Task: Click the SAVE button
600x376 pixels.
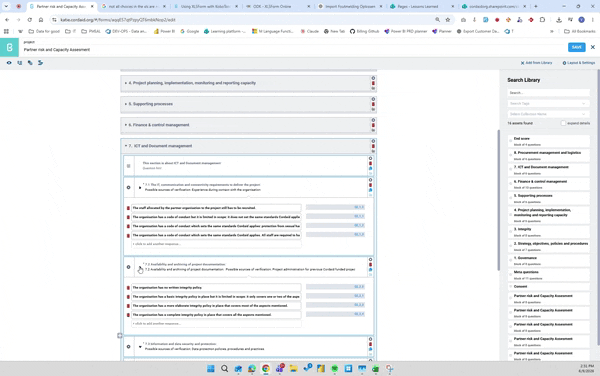Action: point(577,47)
